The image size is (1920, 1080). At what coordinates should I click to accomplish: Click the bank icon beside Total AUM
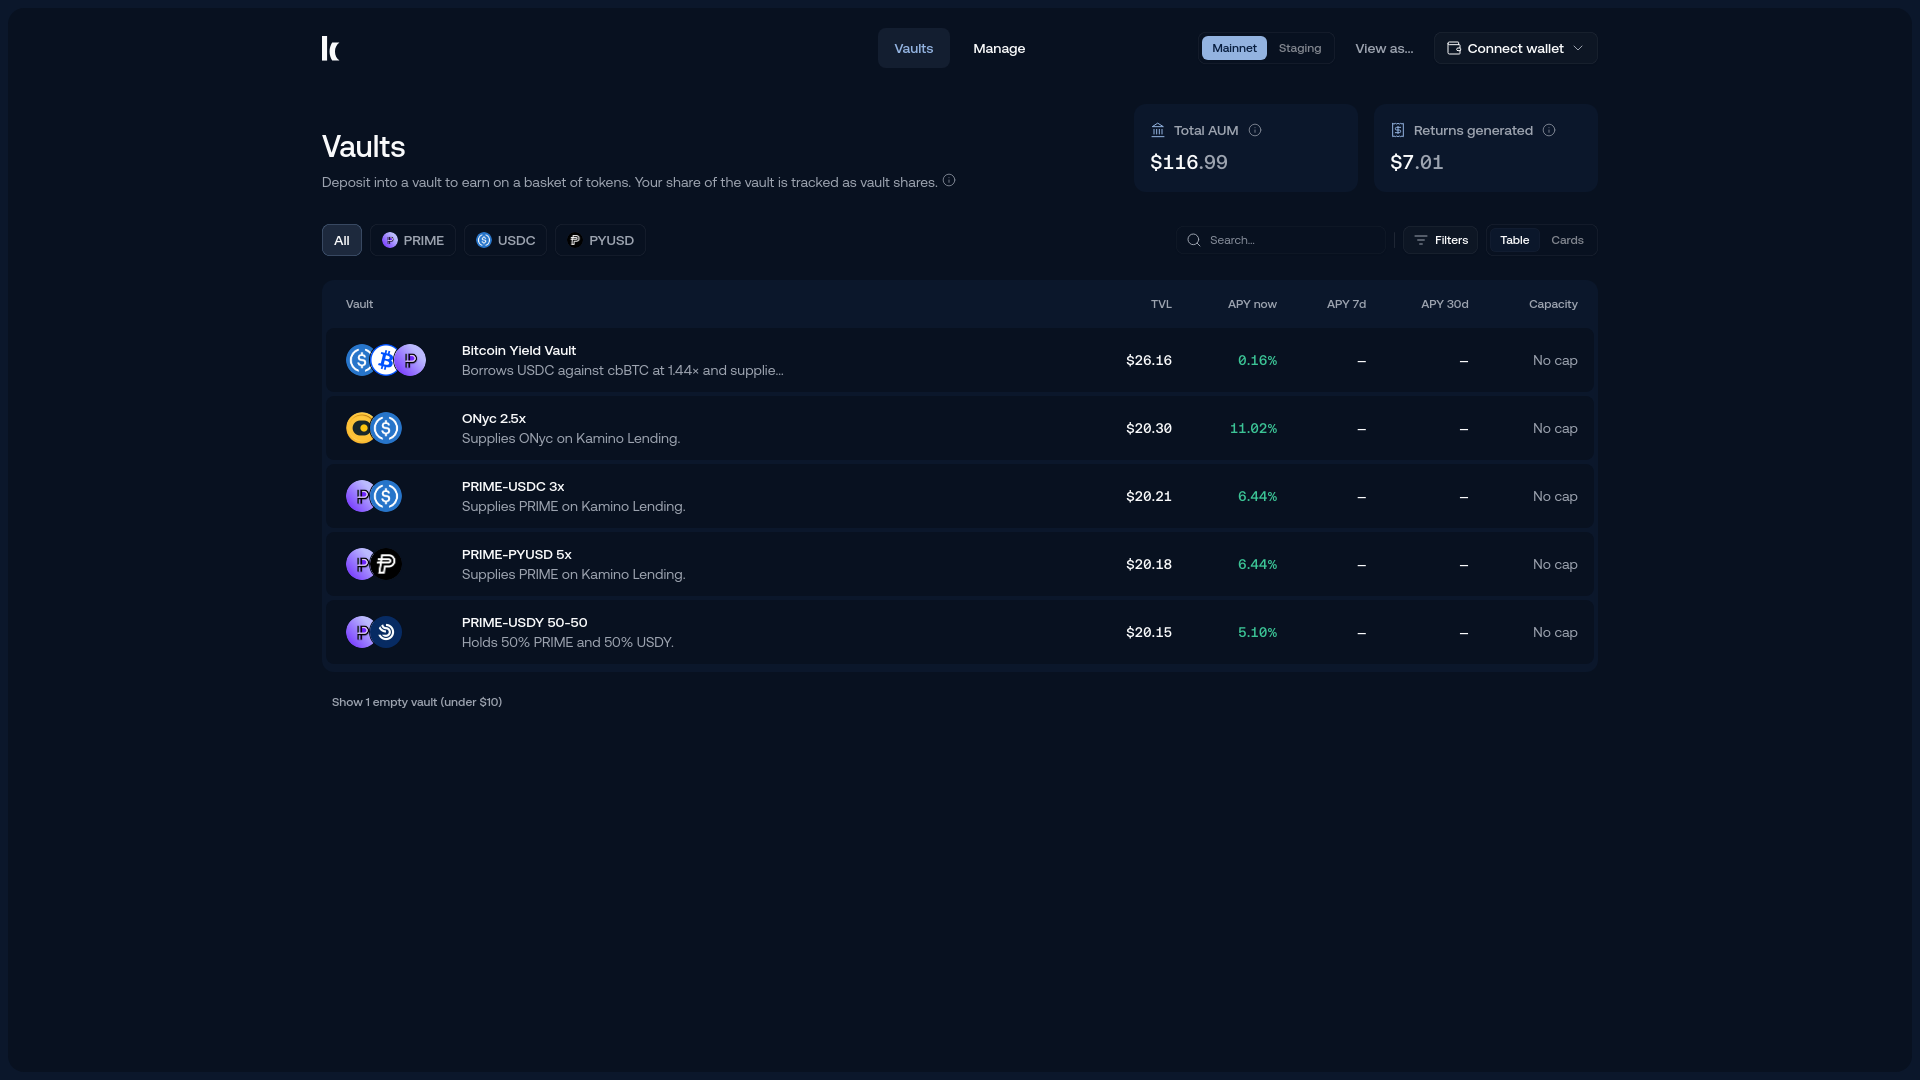1158,130
